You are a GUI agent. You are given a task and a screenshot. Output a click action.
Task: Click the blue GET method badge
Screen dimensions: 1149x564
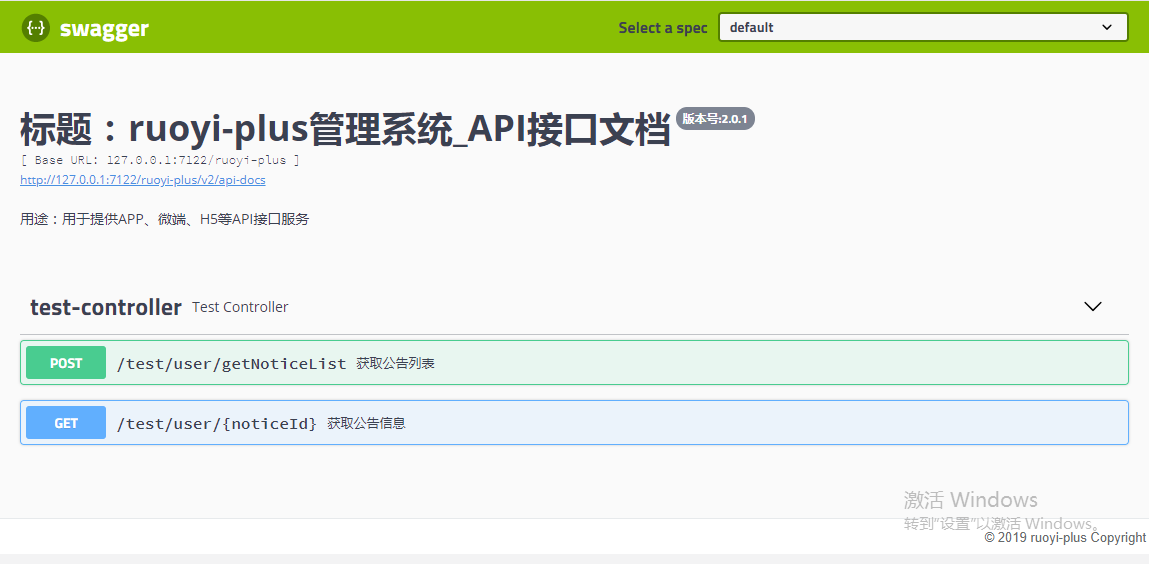point(66,423)
